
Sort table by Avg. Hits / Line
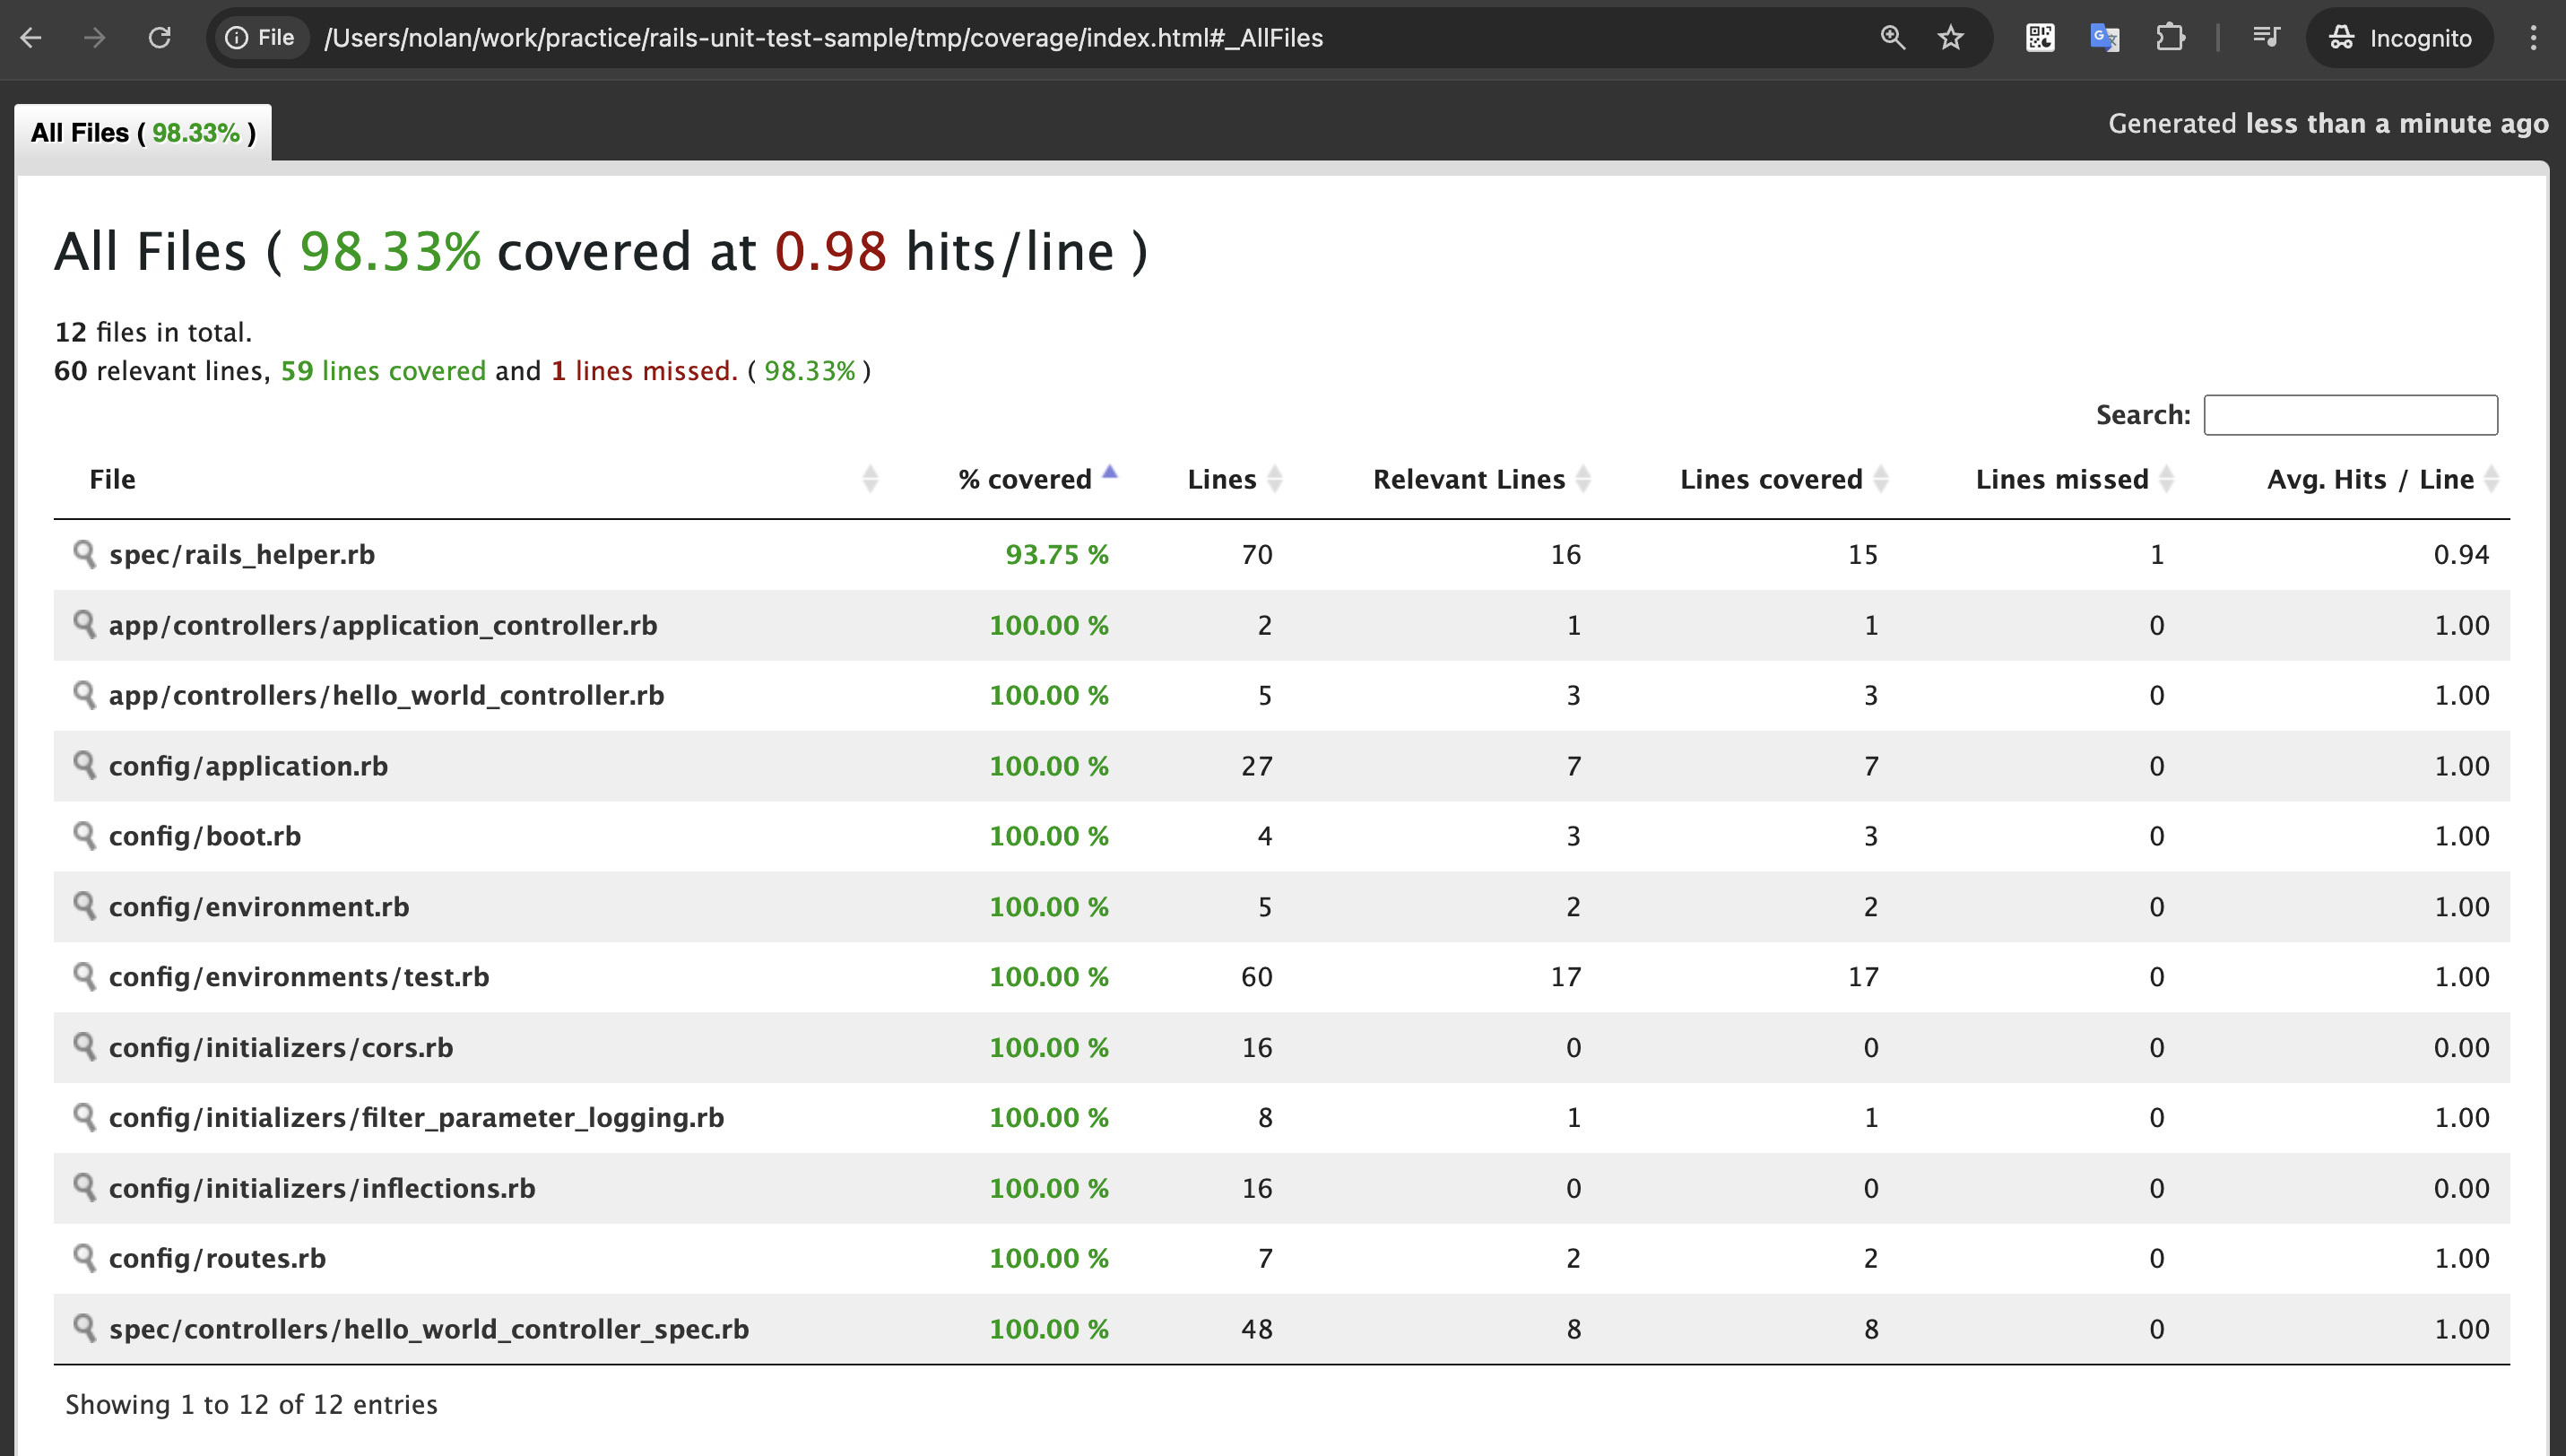click(x=2369, y=479)
